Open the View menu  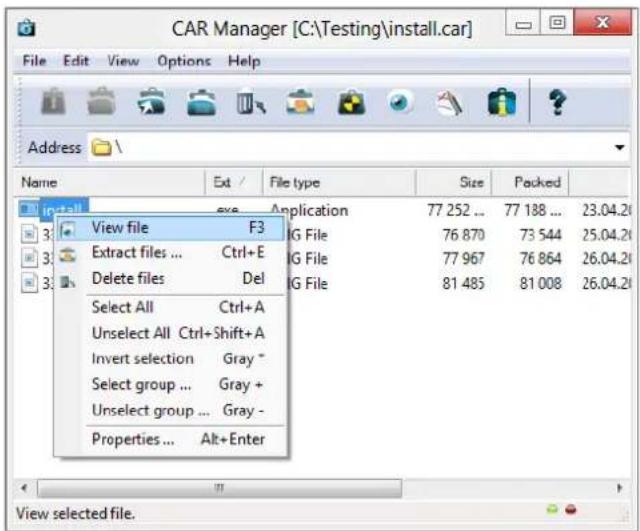pyautogui.click(x=123, y=61)
